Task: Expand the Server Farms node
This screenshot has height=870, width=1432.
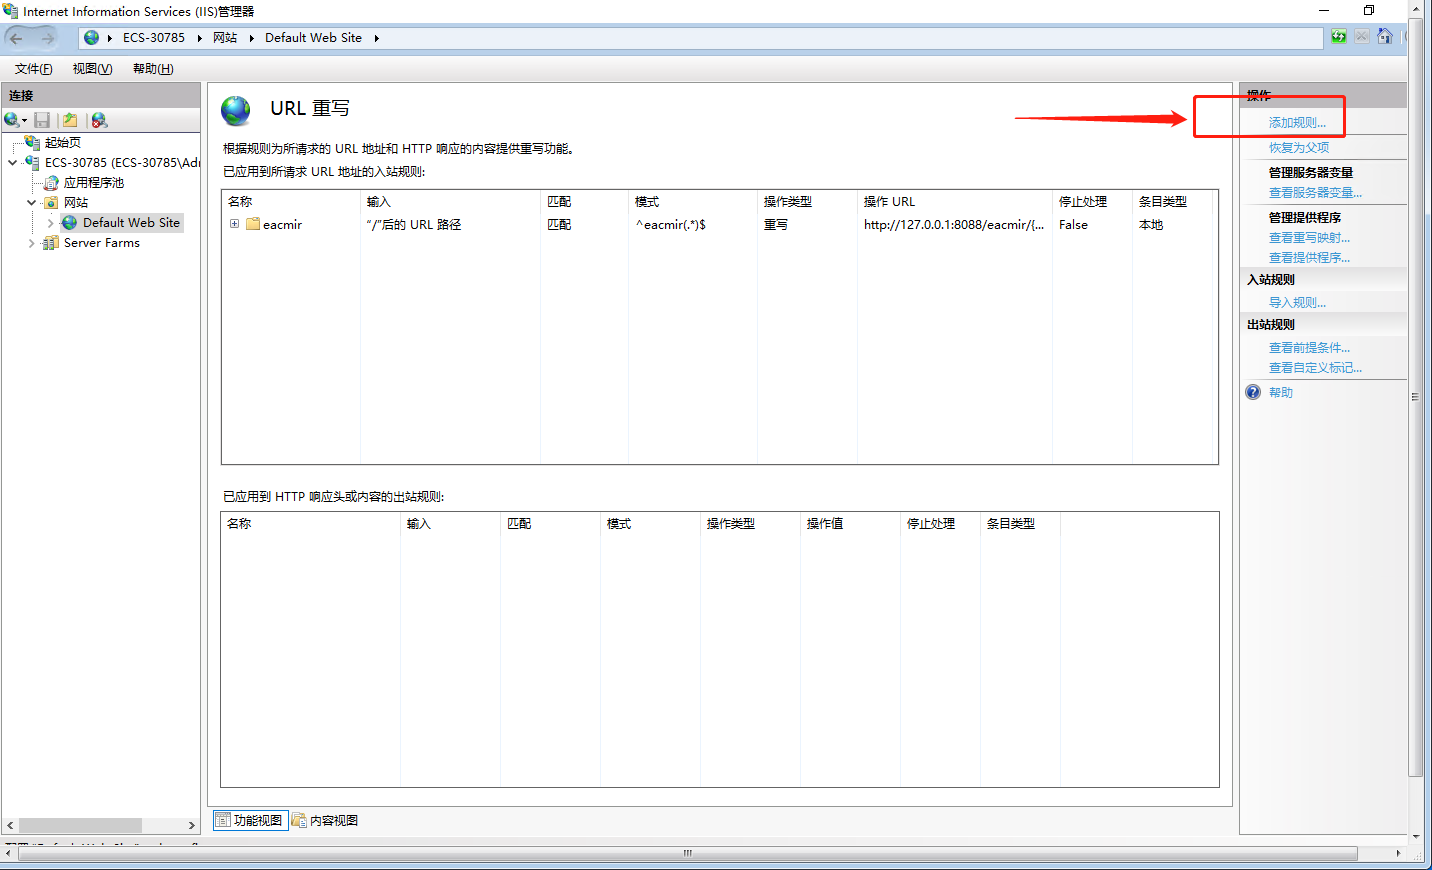Action: [30, 242]
